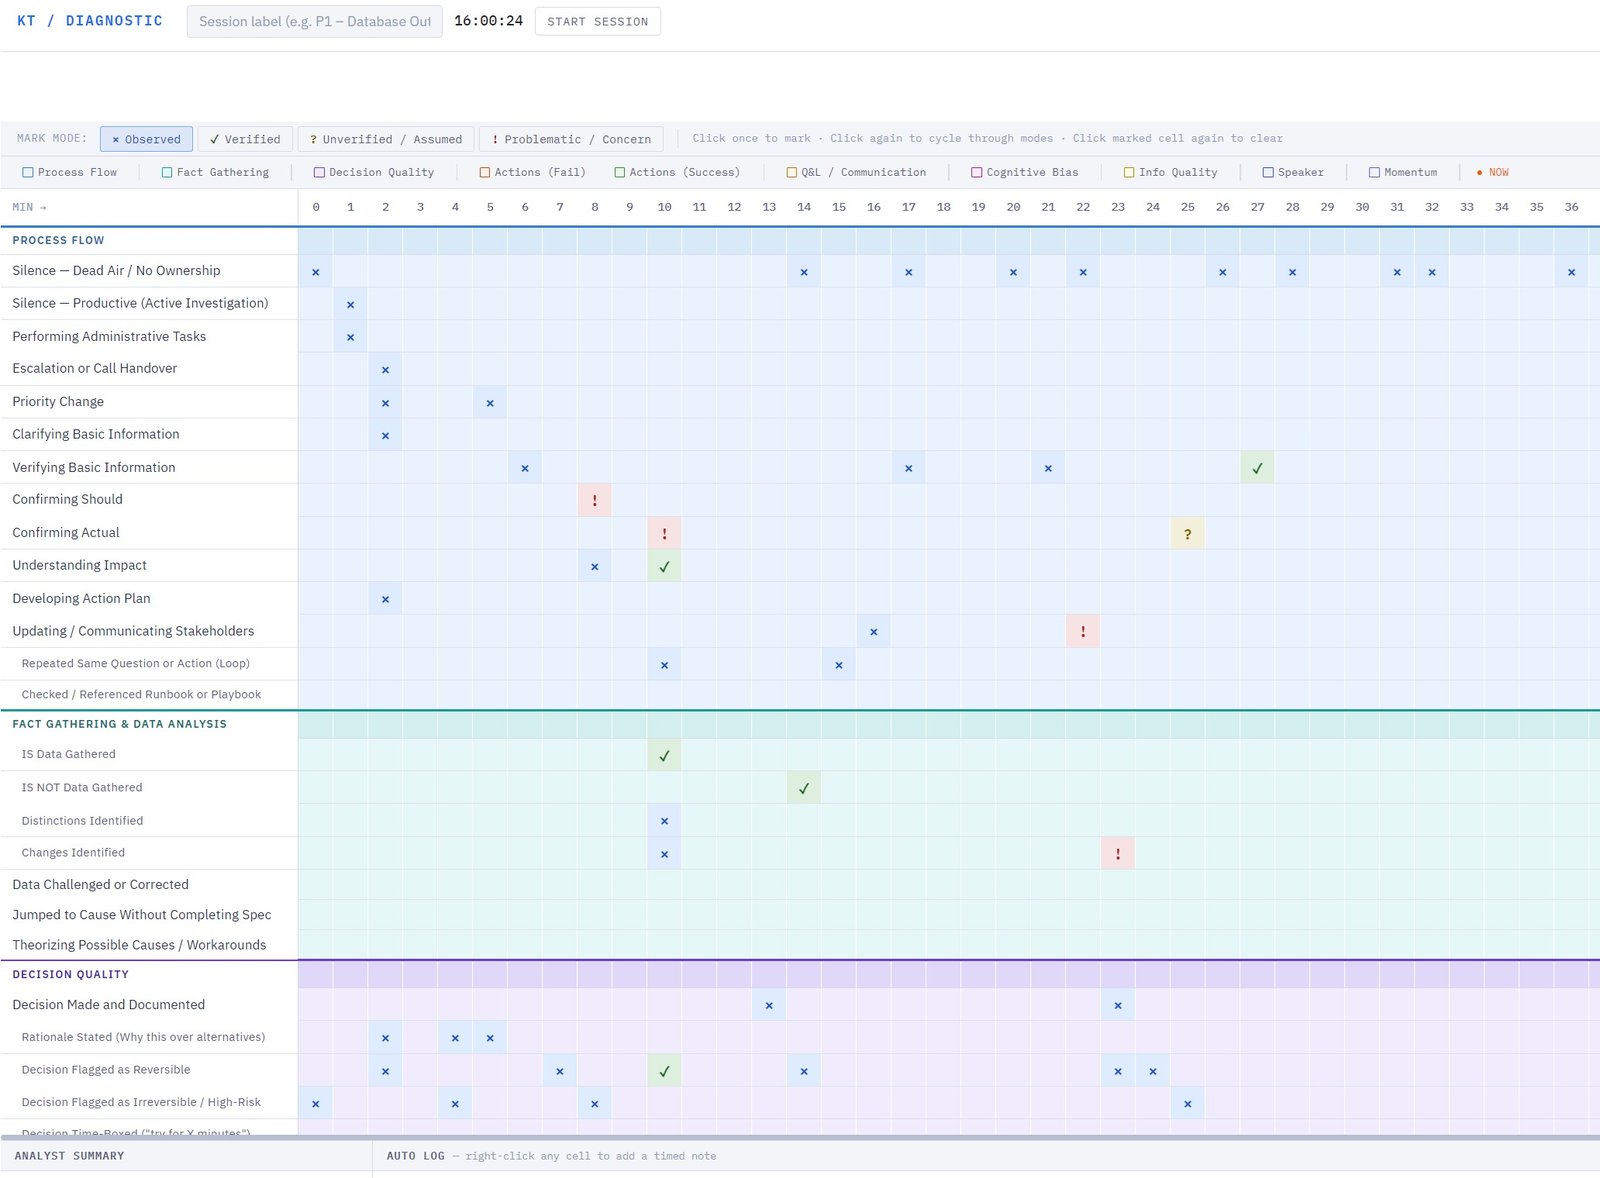Click minute 10 column header
Viewport: 1600px width, 1178px height.
point(664,207)
